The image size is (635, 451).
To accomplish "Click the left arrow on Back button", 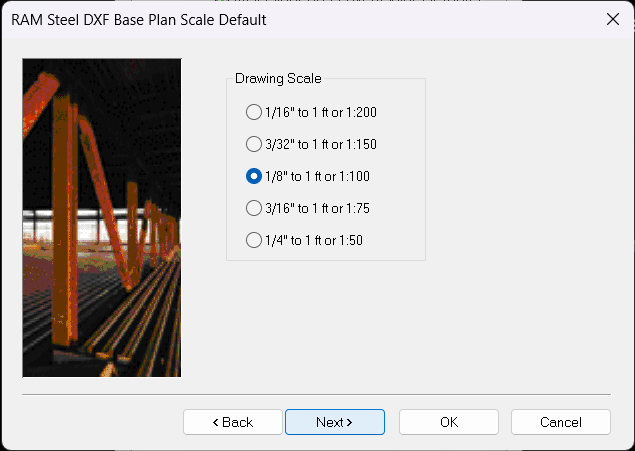I will [x=215, y=422].
